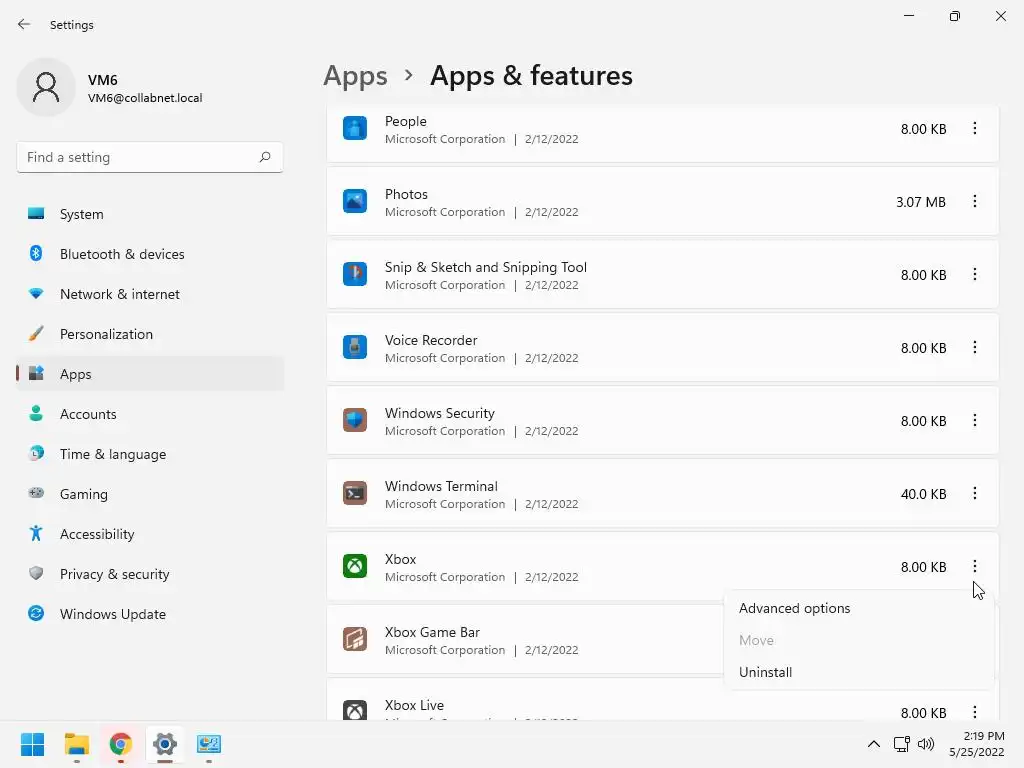Image resolution: width=1024 pixels, height=768 pixels.
Task: Choose Uninstall from the Xbox menu
Action: [x=765, y=672]
